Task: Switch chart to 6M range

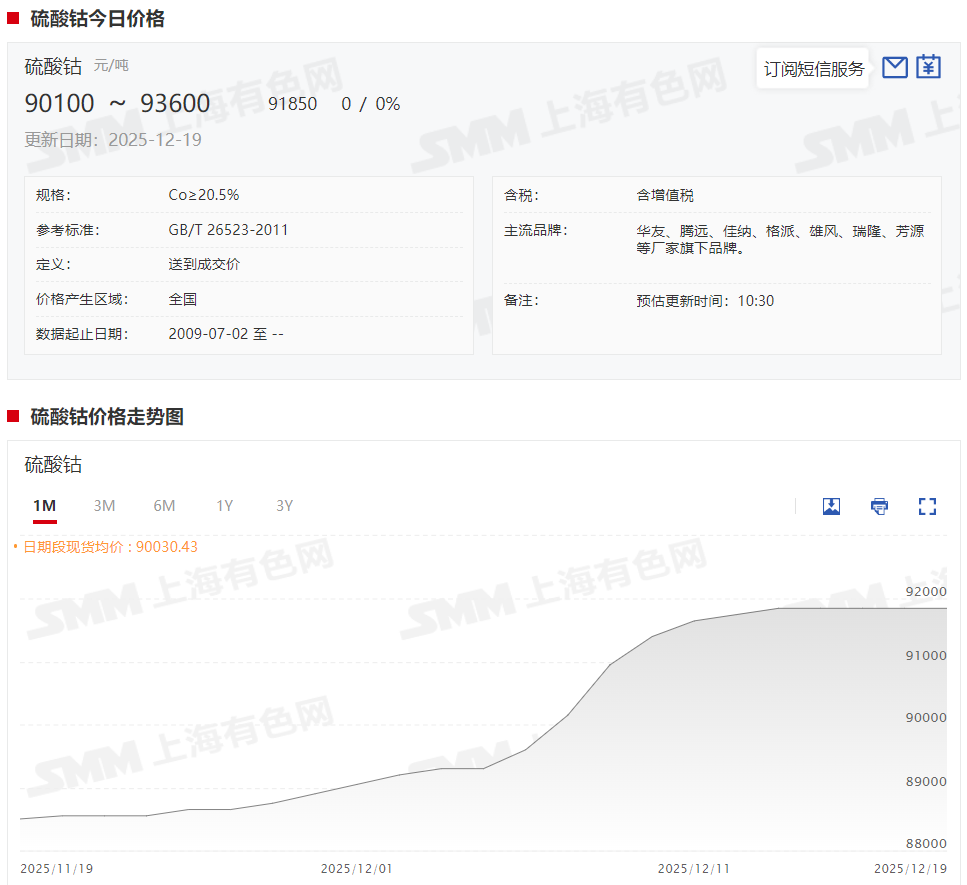Action: tap(164, 506)
